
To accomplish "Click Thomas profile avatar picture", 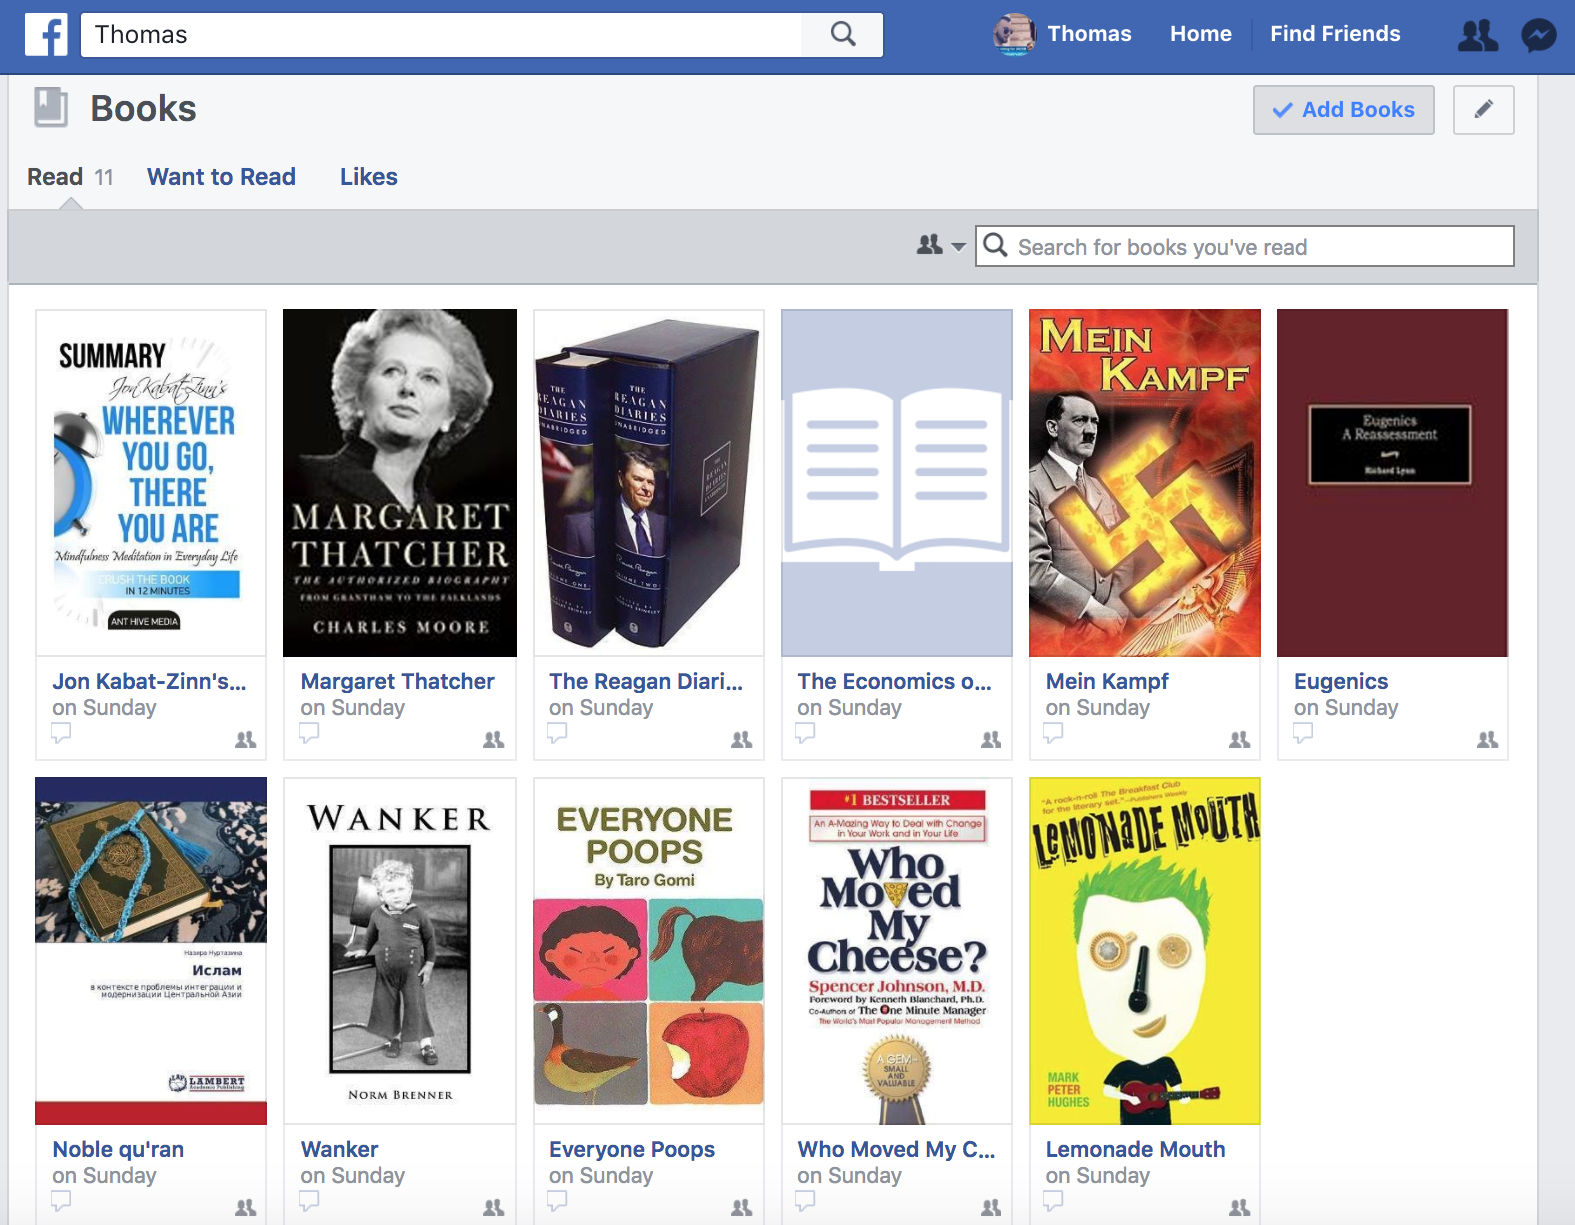I will [1014, 35].
